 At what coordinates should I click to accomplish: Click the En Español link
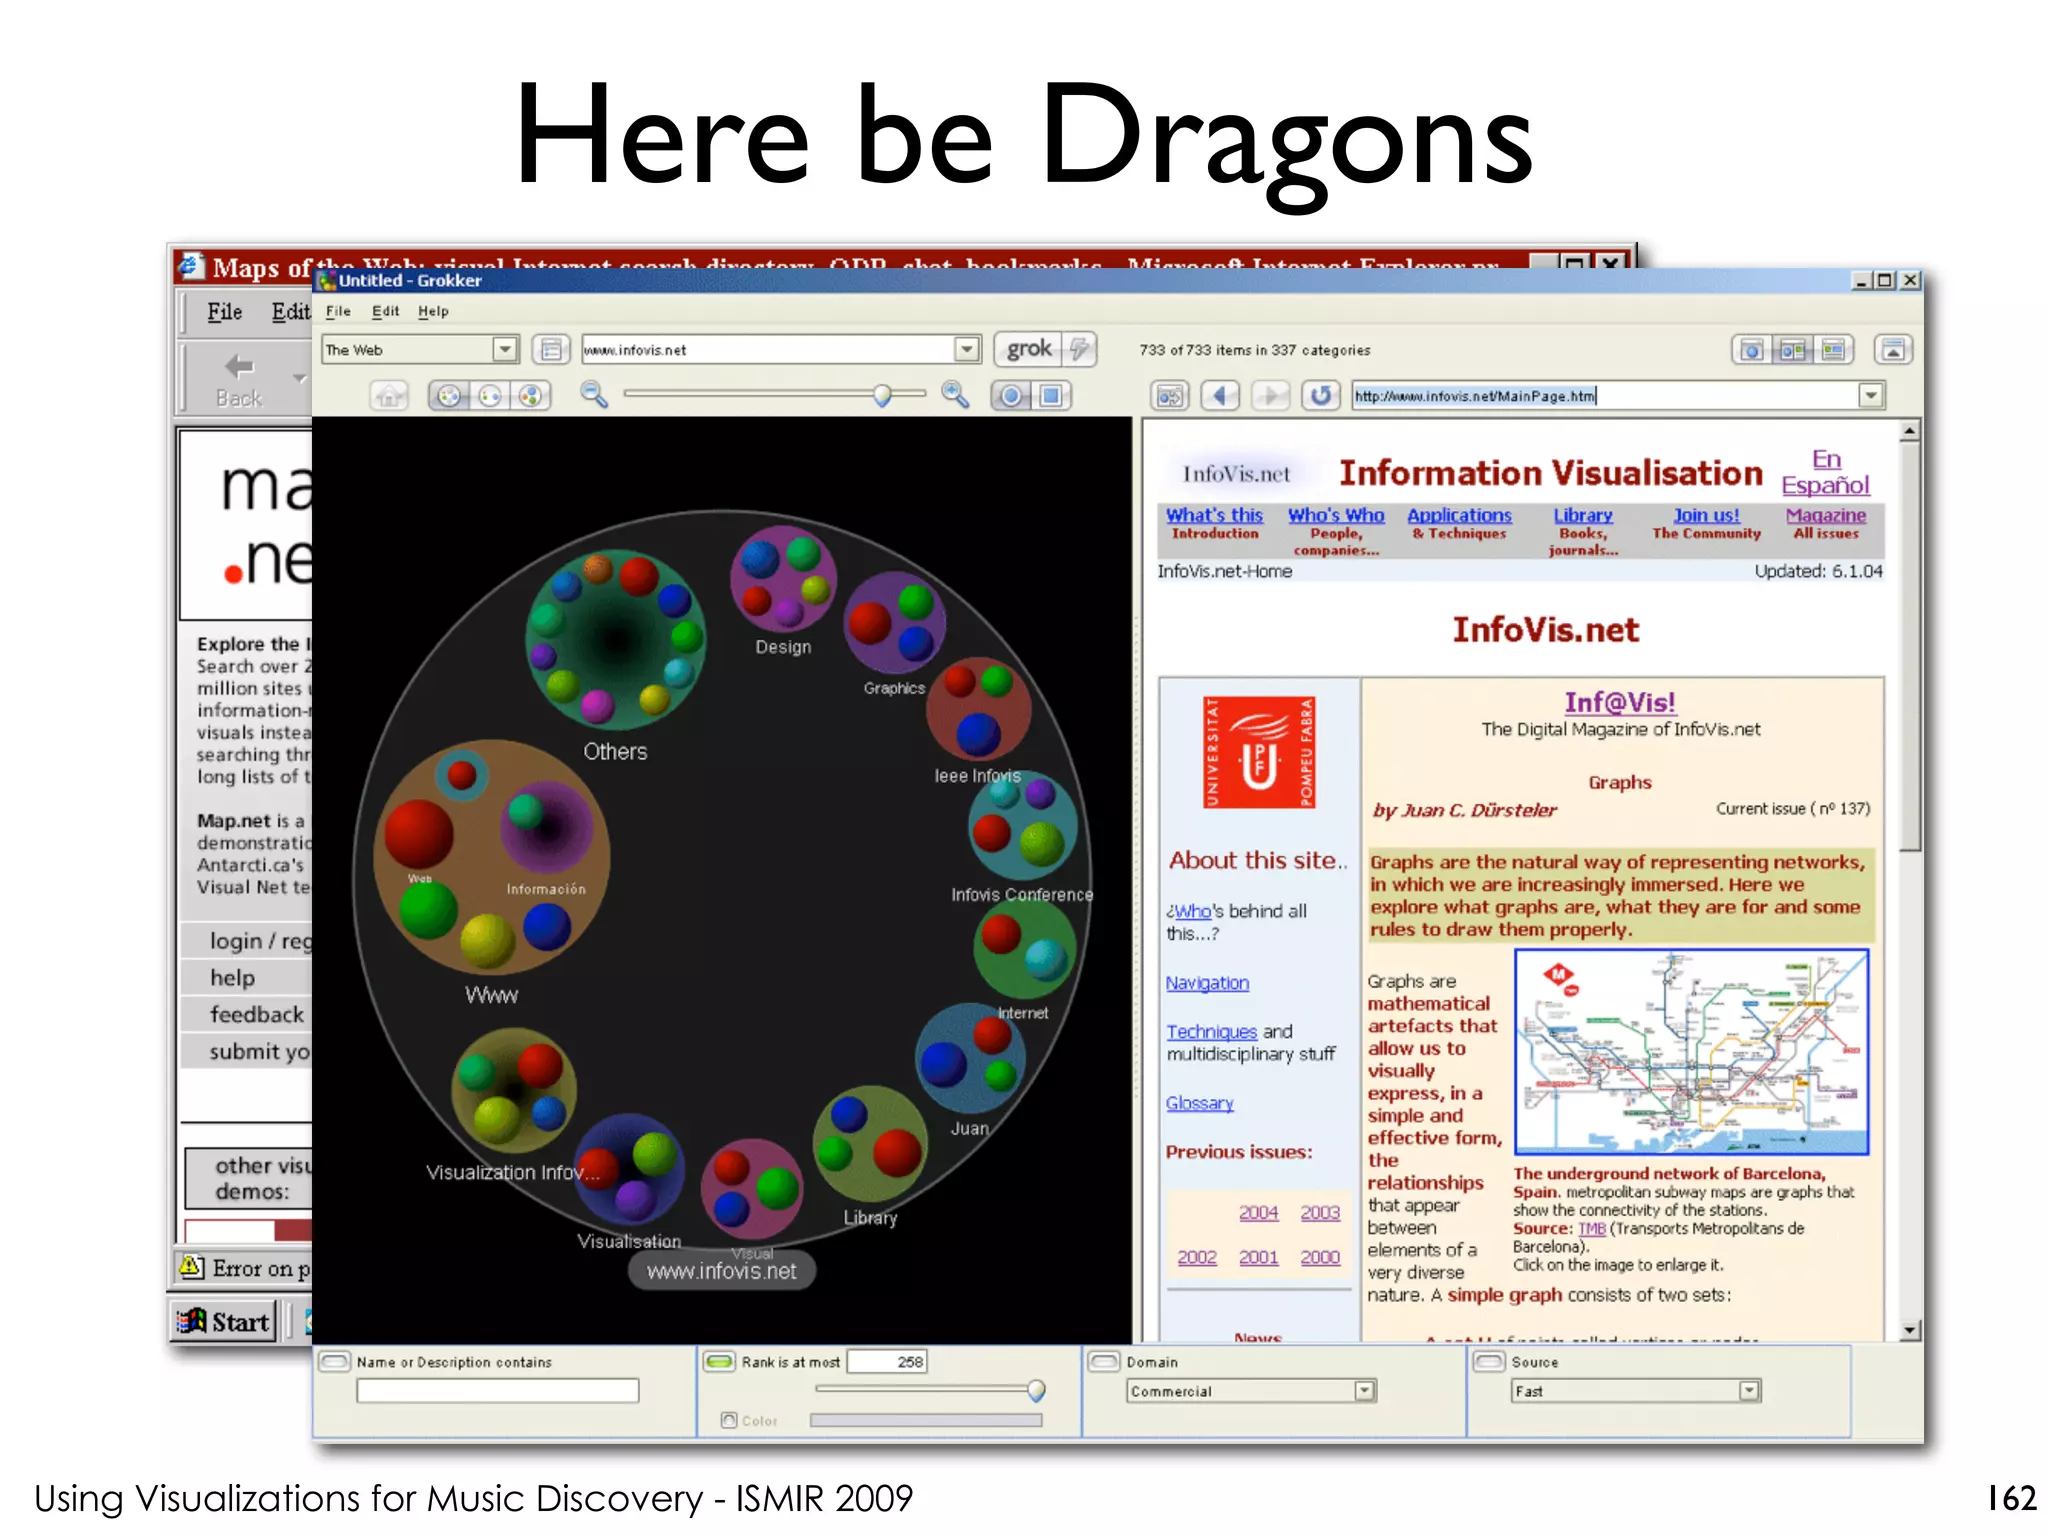(1825, 472)
